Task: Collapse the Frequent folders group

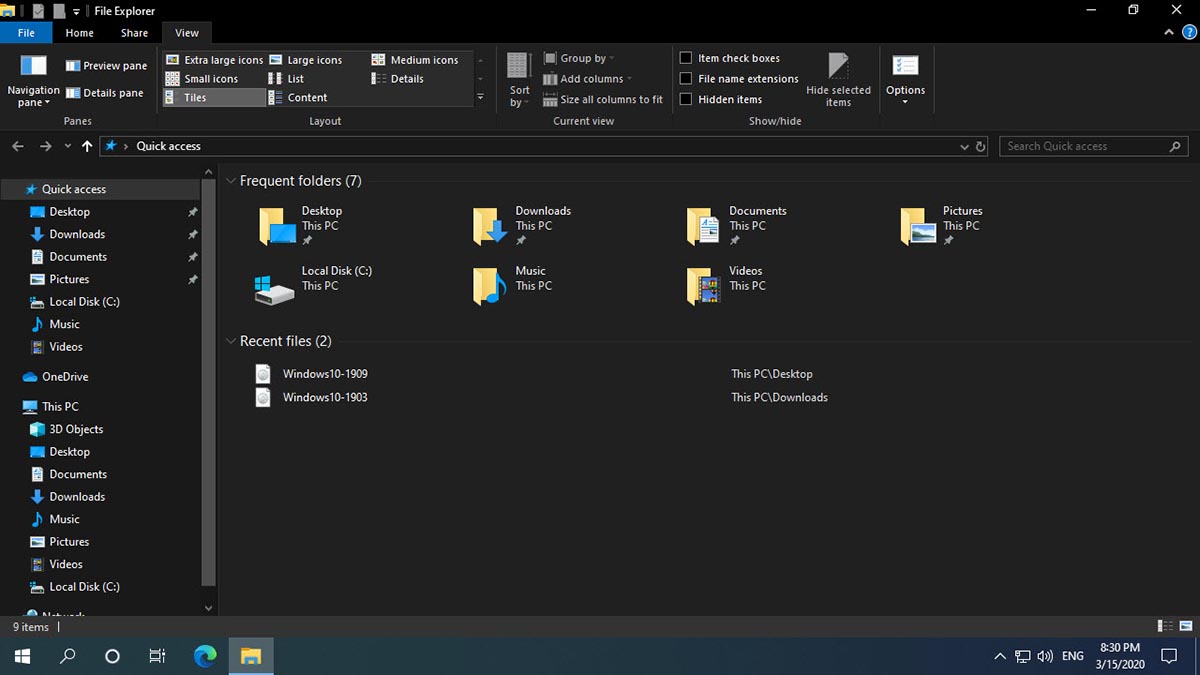Action: click(232, 181)
